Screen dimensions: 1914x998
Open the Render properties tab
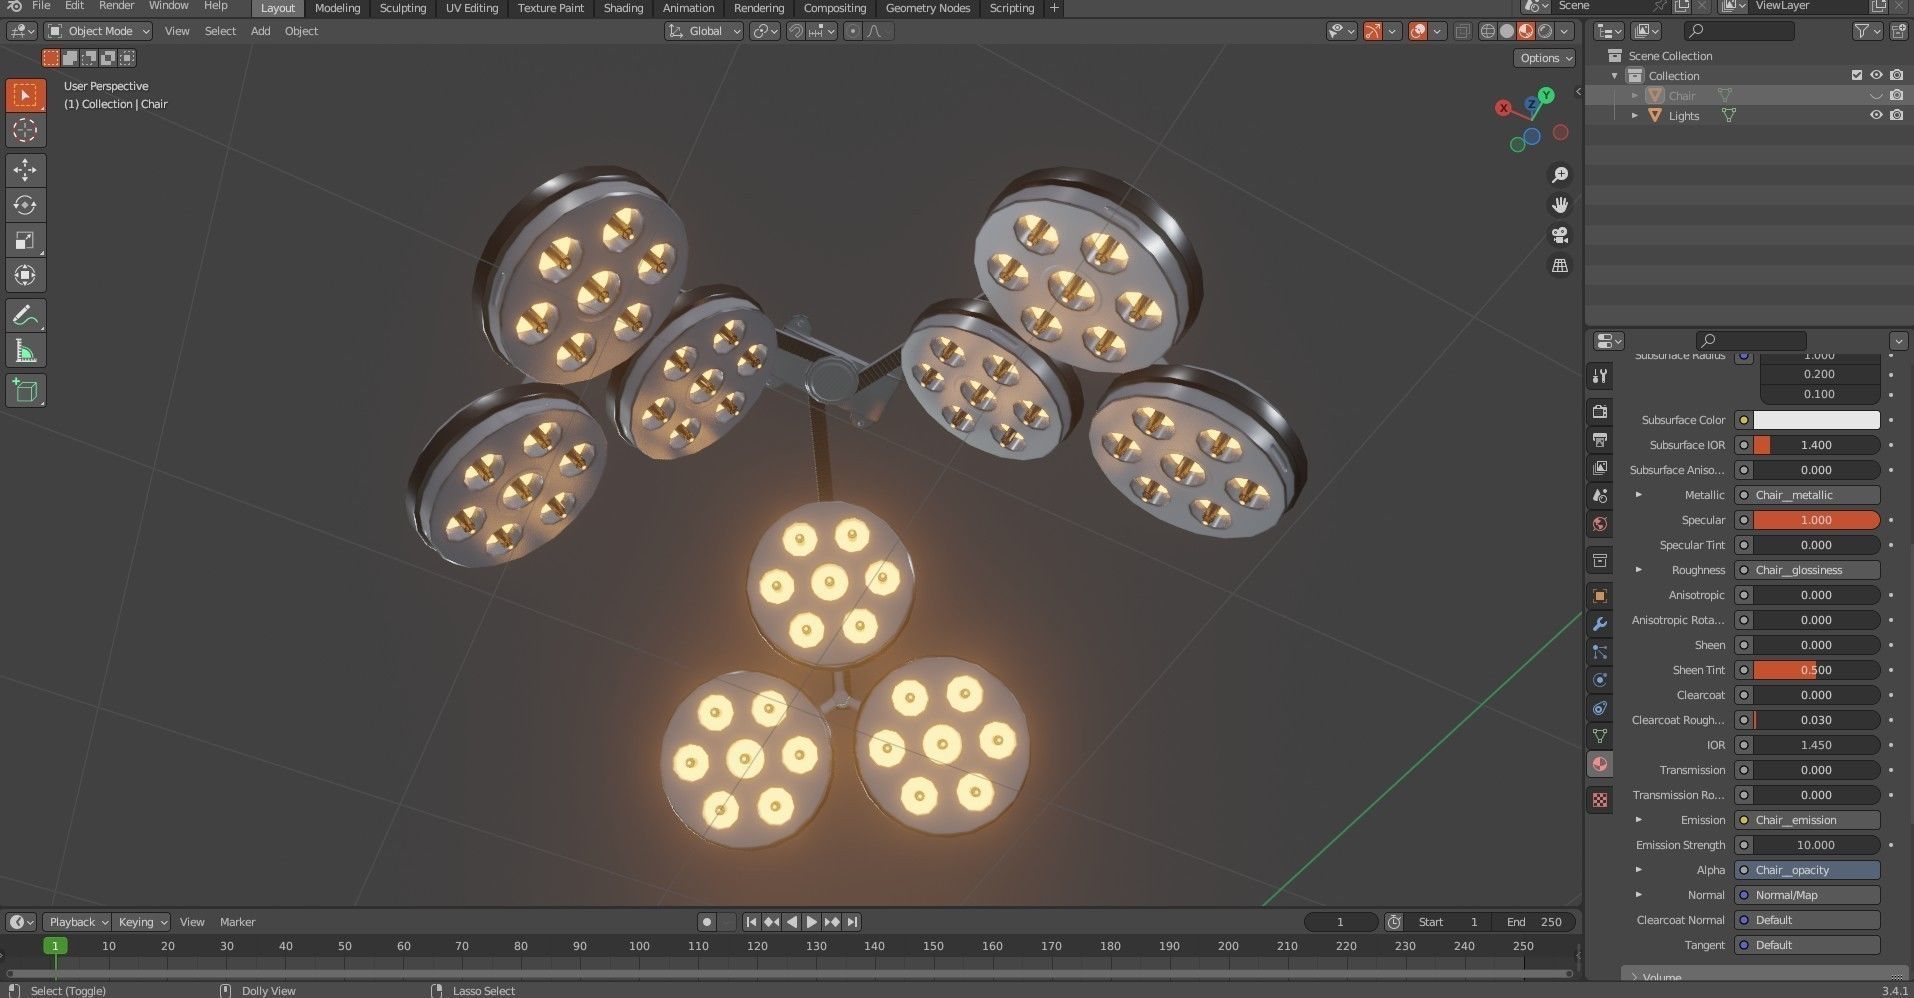(x=1600, y=412)
